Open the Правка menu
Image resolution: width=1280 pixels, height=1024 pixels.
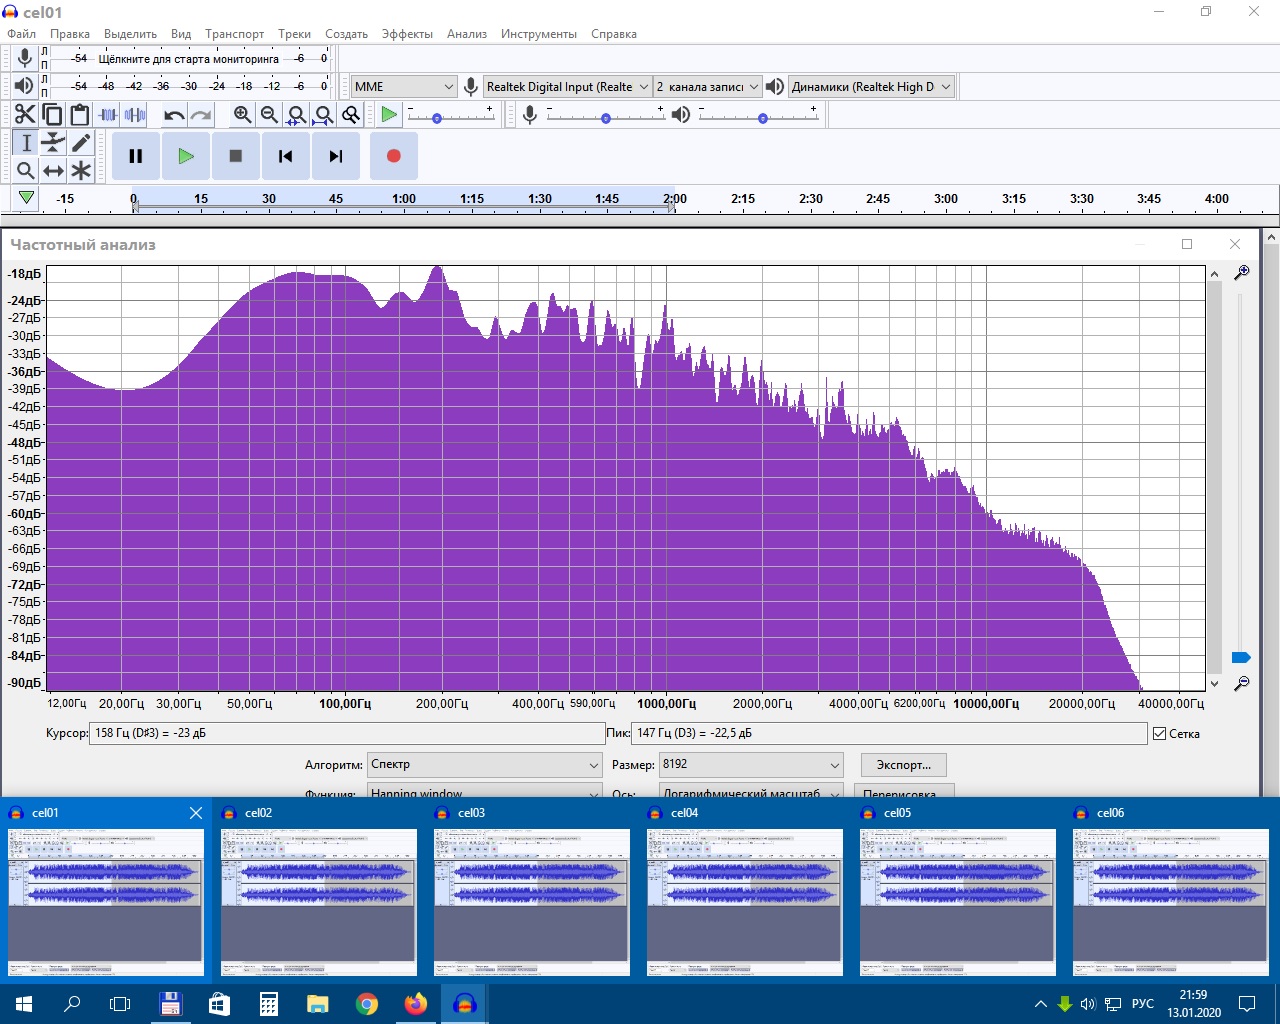click(70, 34)
